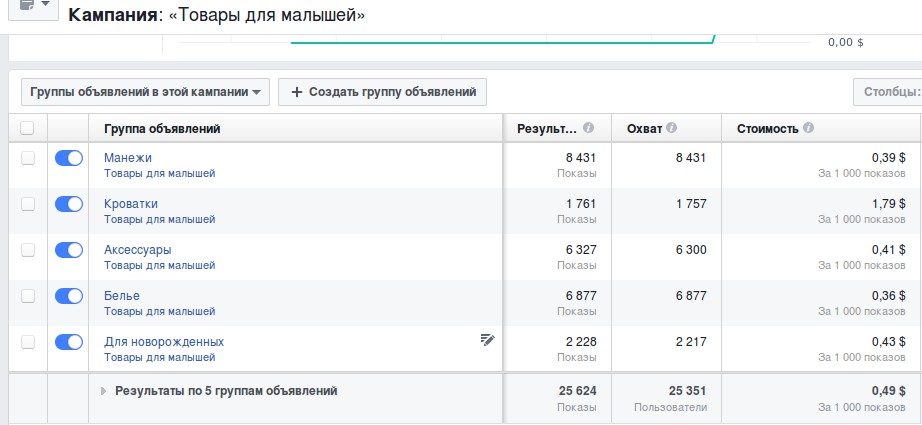Open the Столбцы columns dropdown

click(887, 92)
